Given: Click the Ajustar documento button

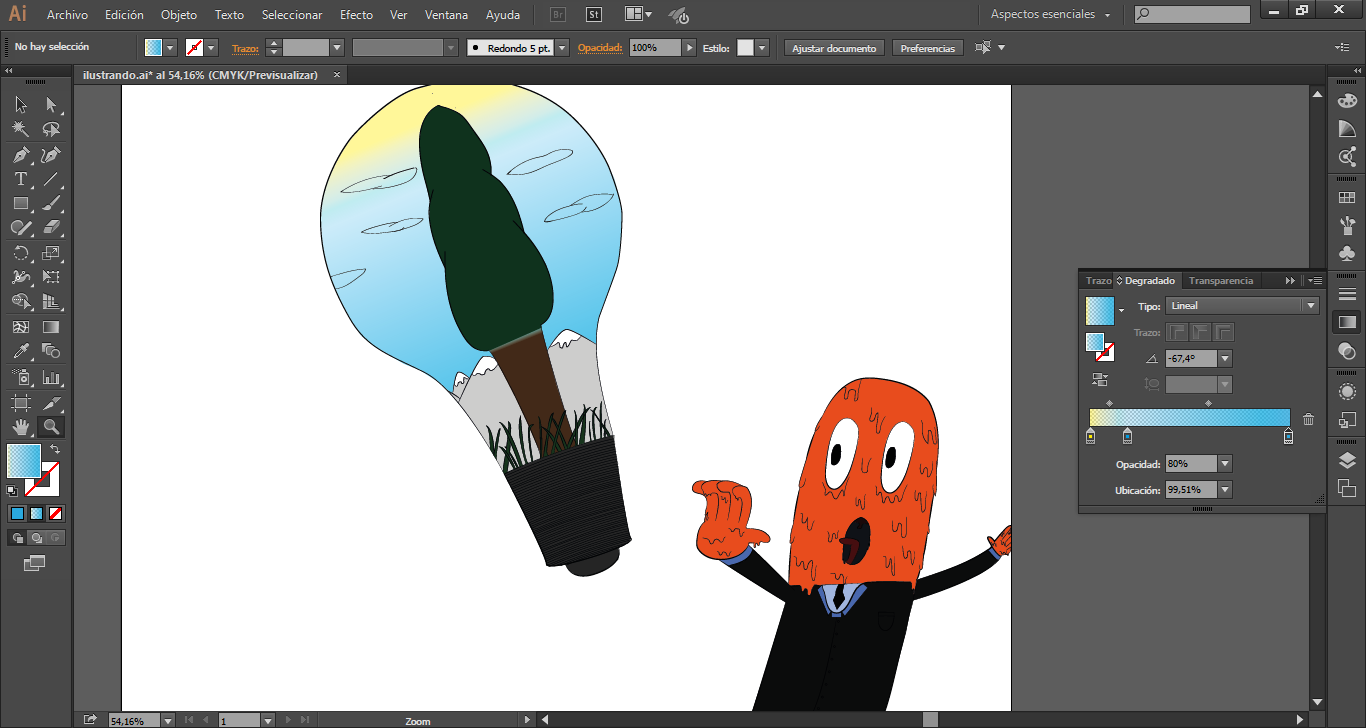Looking at the screenshot, I should pos(834,48).
